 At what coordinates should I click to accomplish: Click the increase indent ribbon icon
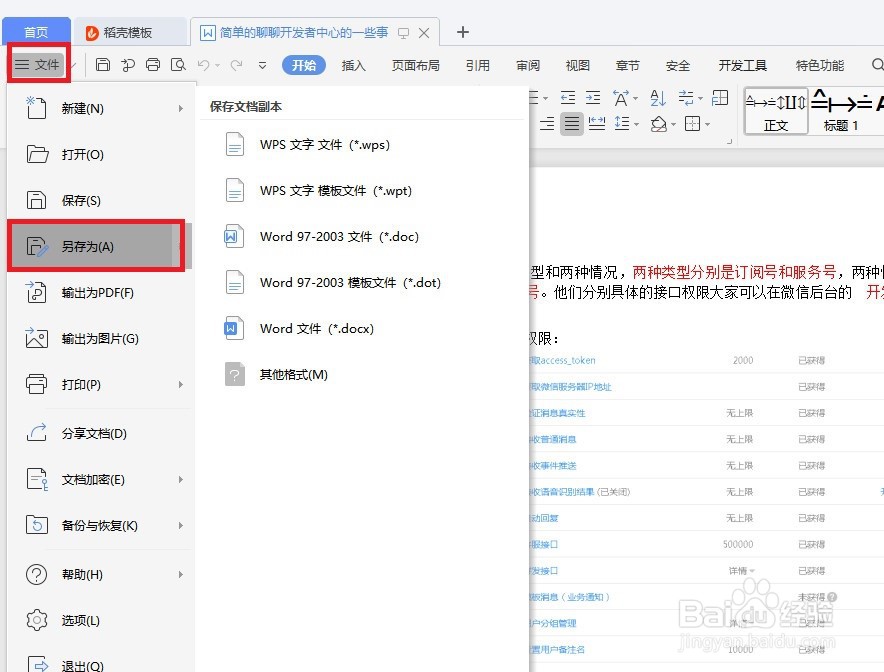pos(593,98)
